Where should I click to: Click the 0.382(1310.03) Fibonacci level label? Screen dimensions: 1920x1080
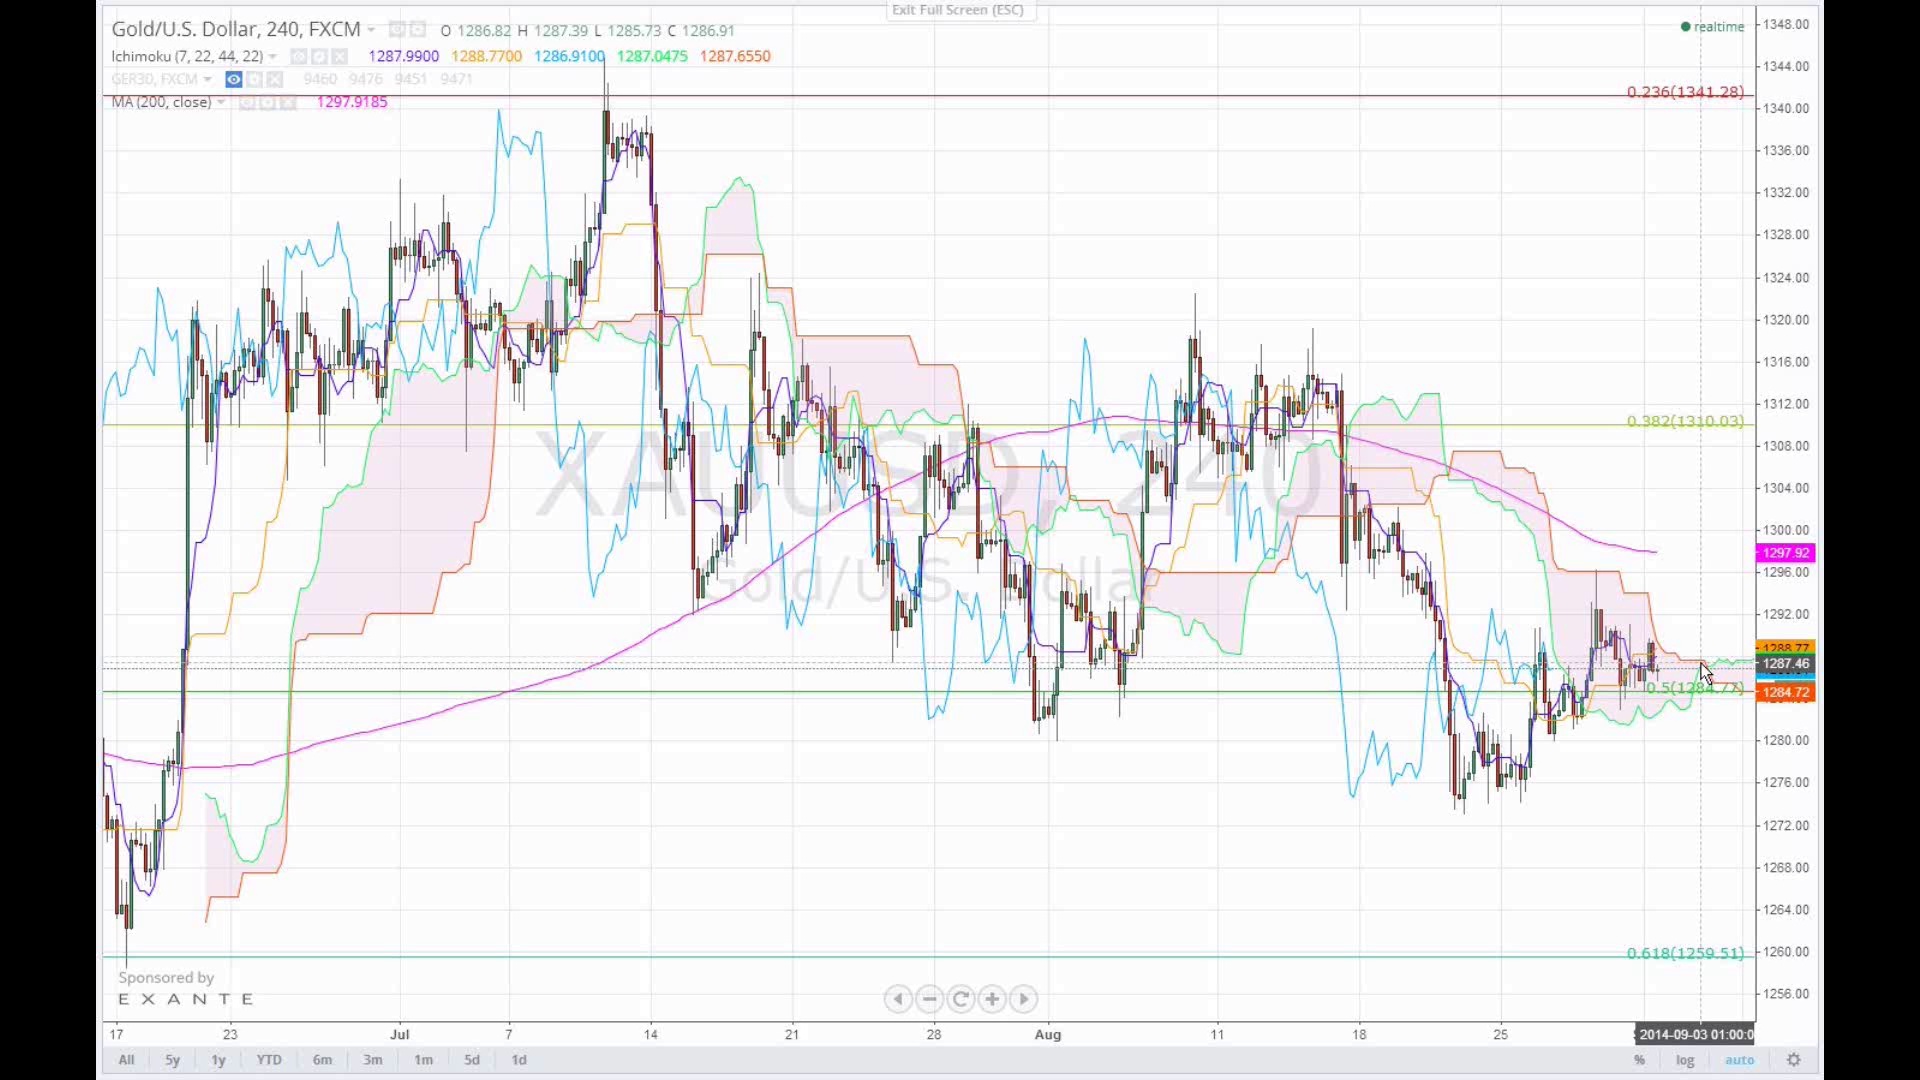click(1685, 421)
